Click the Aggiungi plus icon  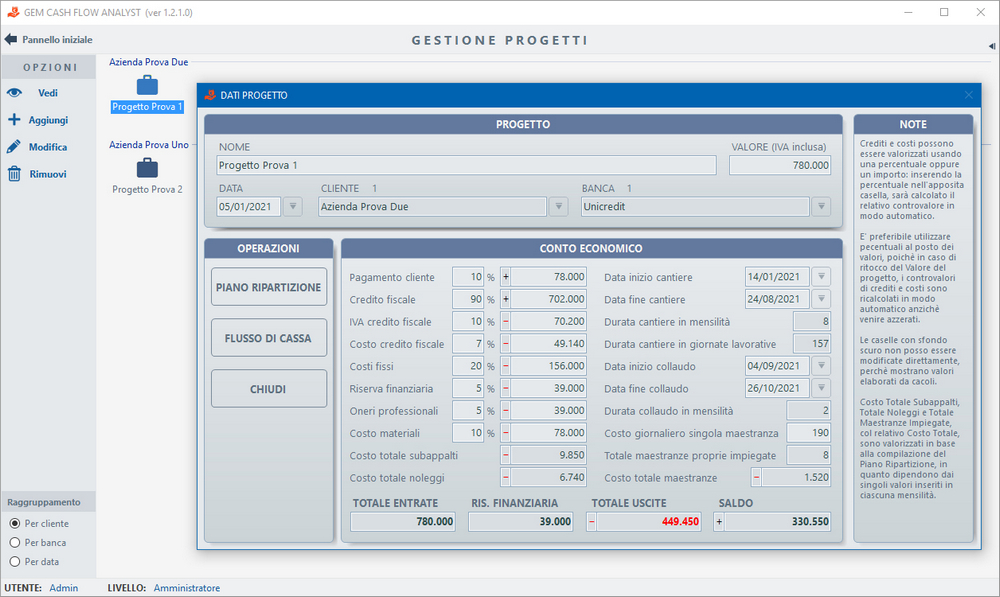pos(14,119)
